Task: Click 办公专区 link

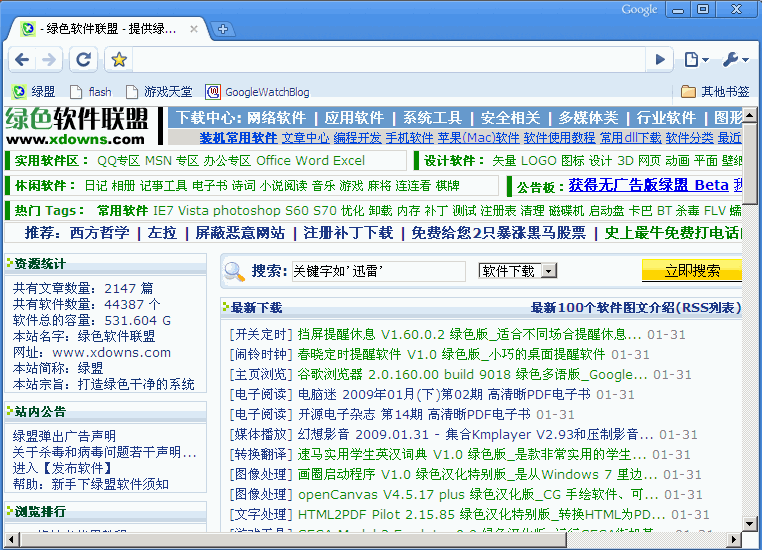Action: click(227, 161)
